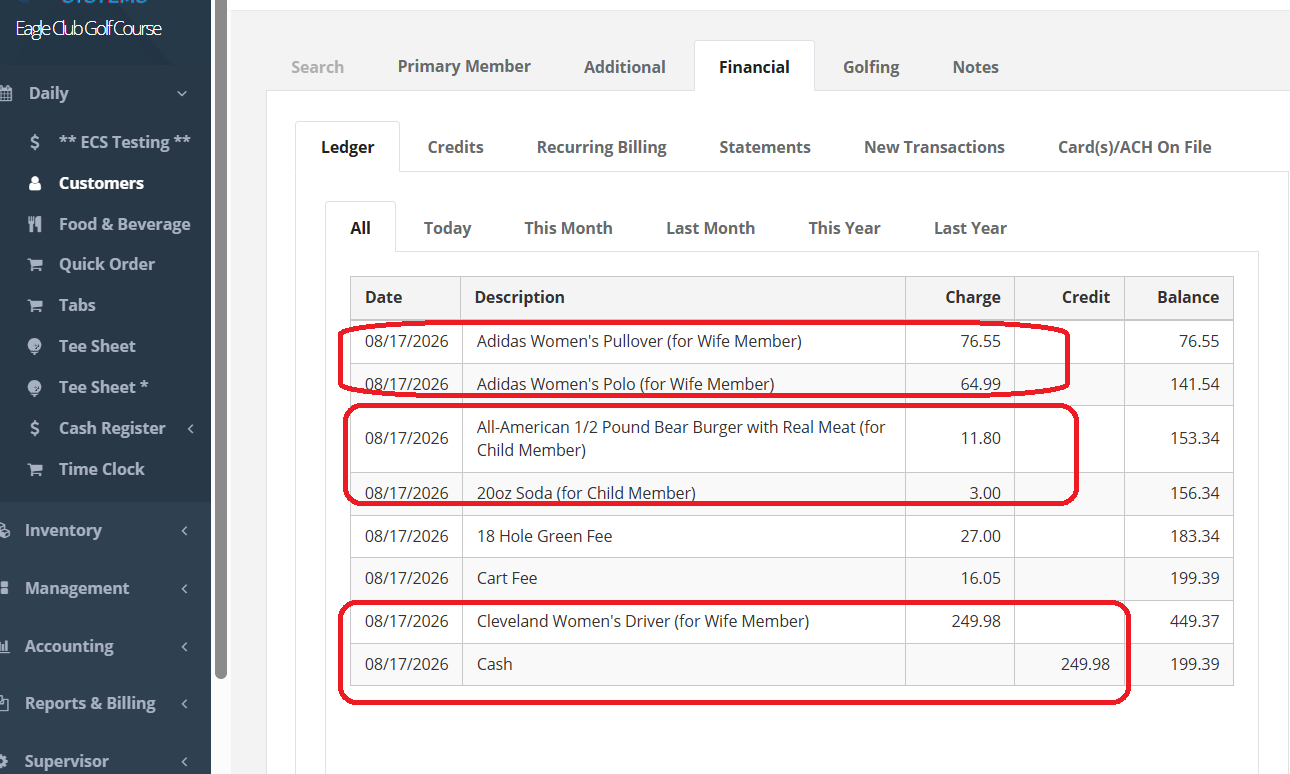Click the Eagle Club Golf Course title
The height and width of the screenshot is (774, 1290).
[88, 28]
